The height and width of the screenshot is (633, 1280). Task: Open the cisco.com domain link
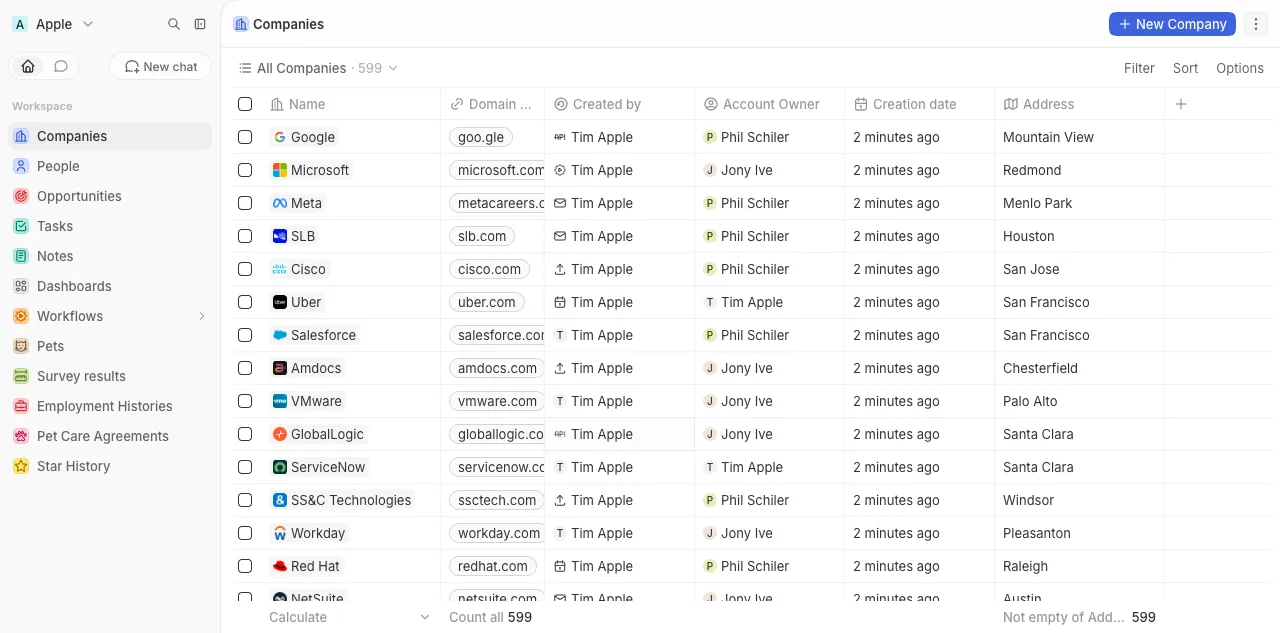[x=489, y=269]
